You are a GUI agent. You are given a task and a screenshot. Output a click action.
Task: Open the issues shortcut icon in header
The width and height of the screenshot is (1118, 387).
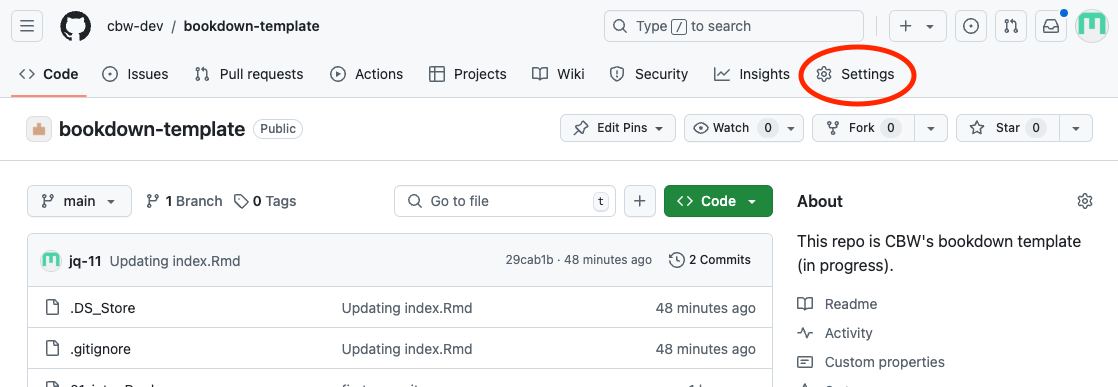coord(970,26)
